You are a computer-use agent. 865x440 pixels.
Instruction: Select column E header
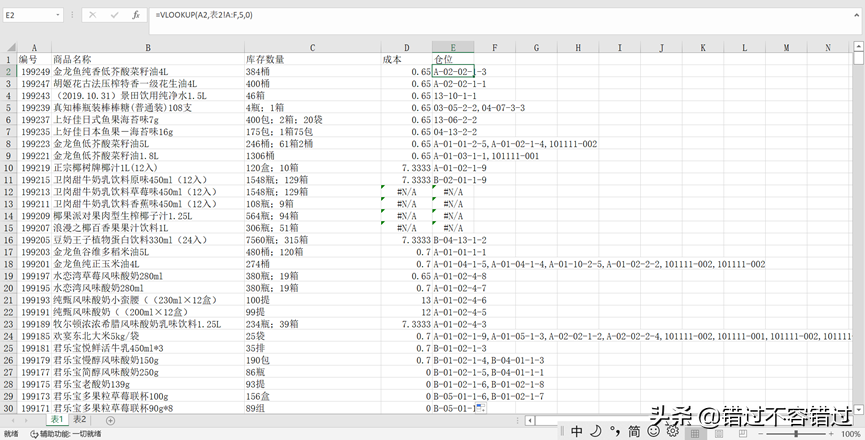tap(453, 48)
